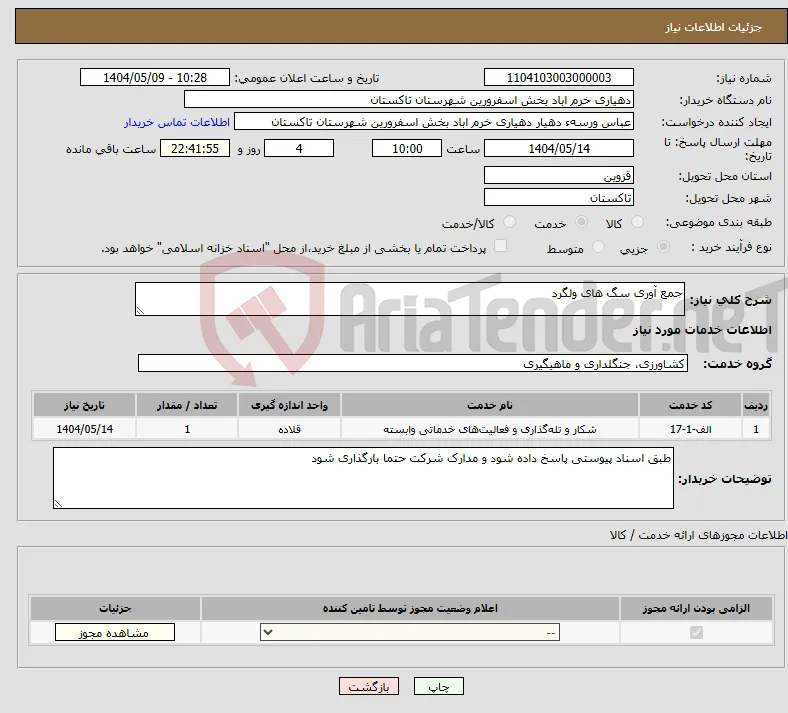Click the need date cell 1404/05/14 in table
This screenshot has width=788, height=713.
84,429
